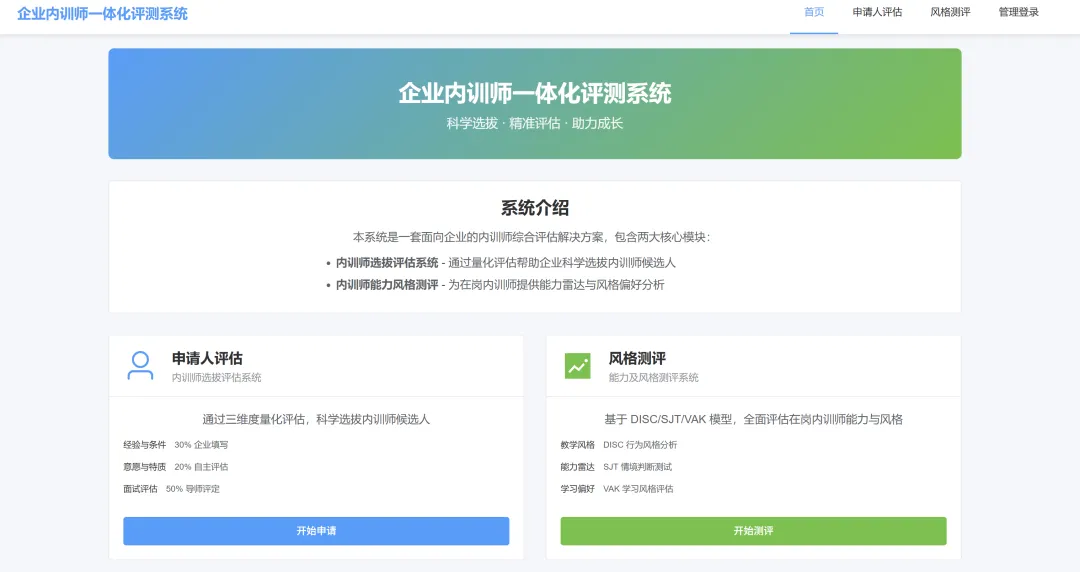Click the intro sentence starting 本系统是一套面向企业
The height and width of the screenshot is (572, 1080).
(532, 237)
